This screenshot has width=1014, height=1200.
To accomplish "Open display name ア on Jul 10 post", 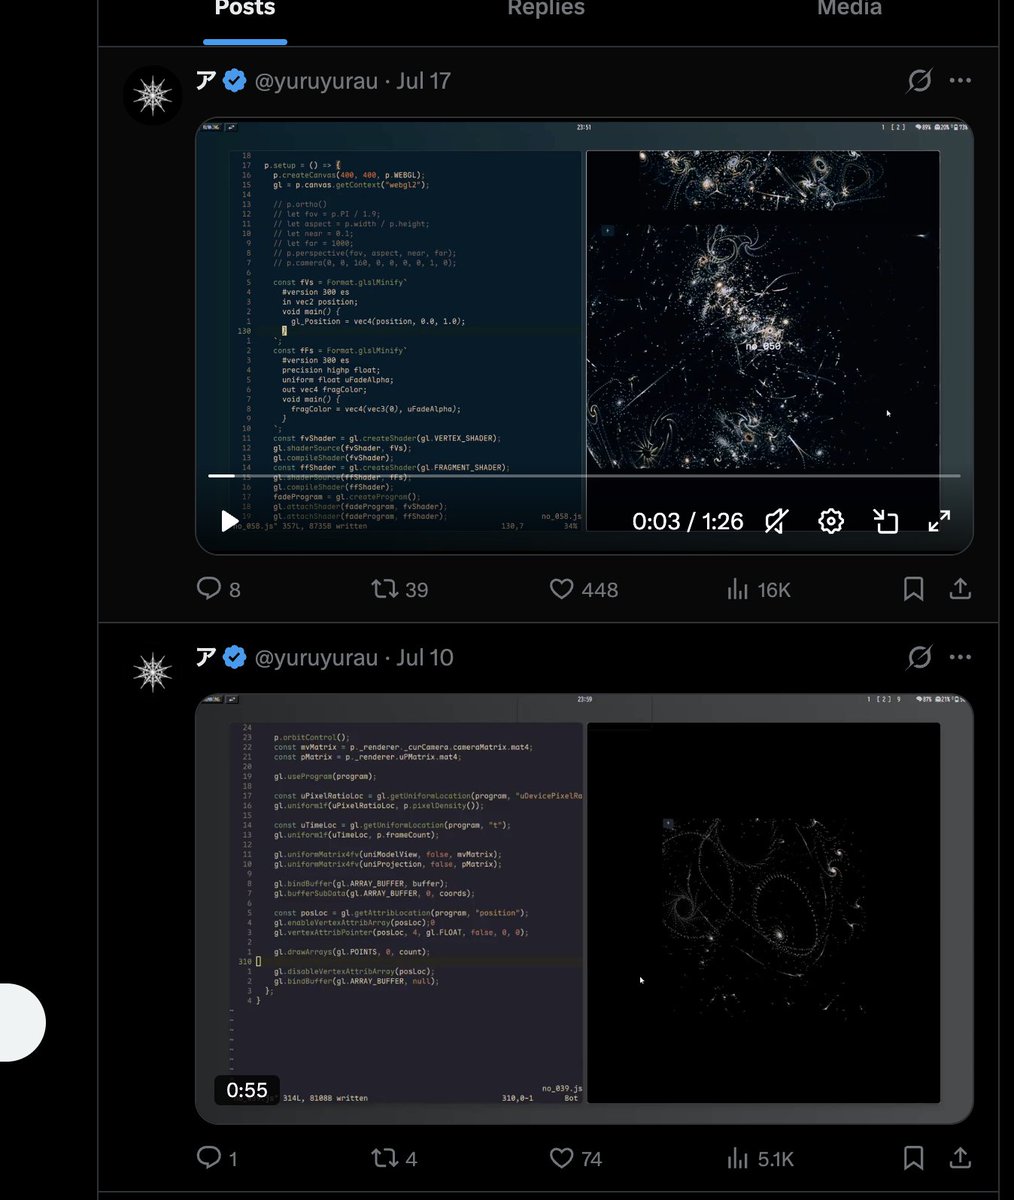I will [x=206, y=658].
